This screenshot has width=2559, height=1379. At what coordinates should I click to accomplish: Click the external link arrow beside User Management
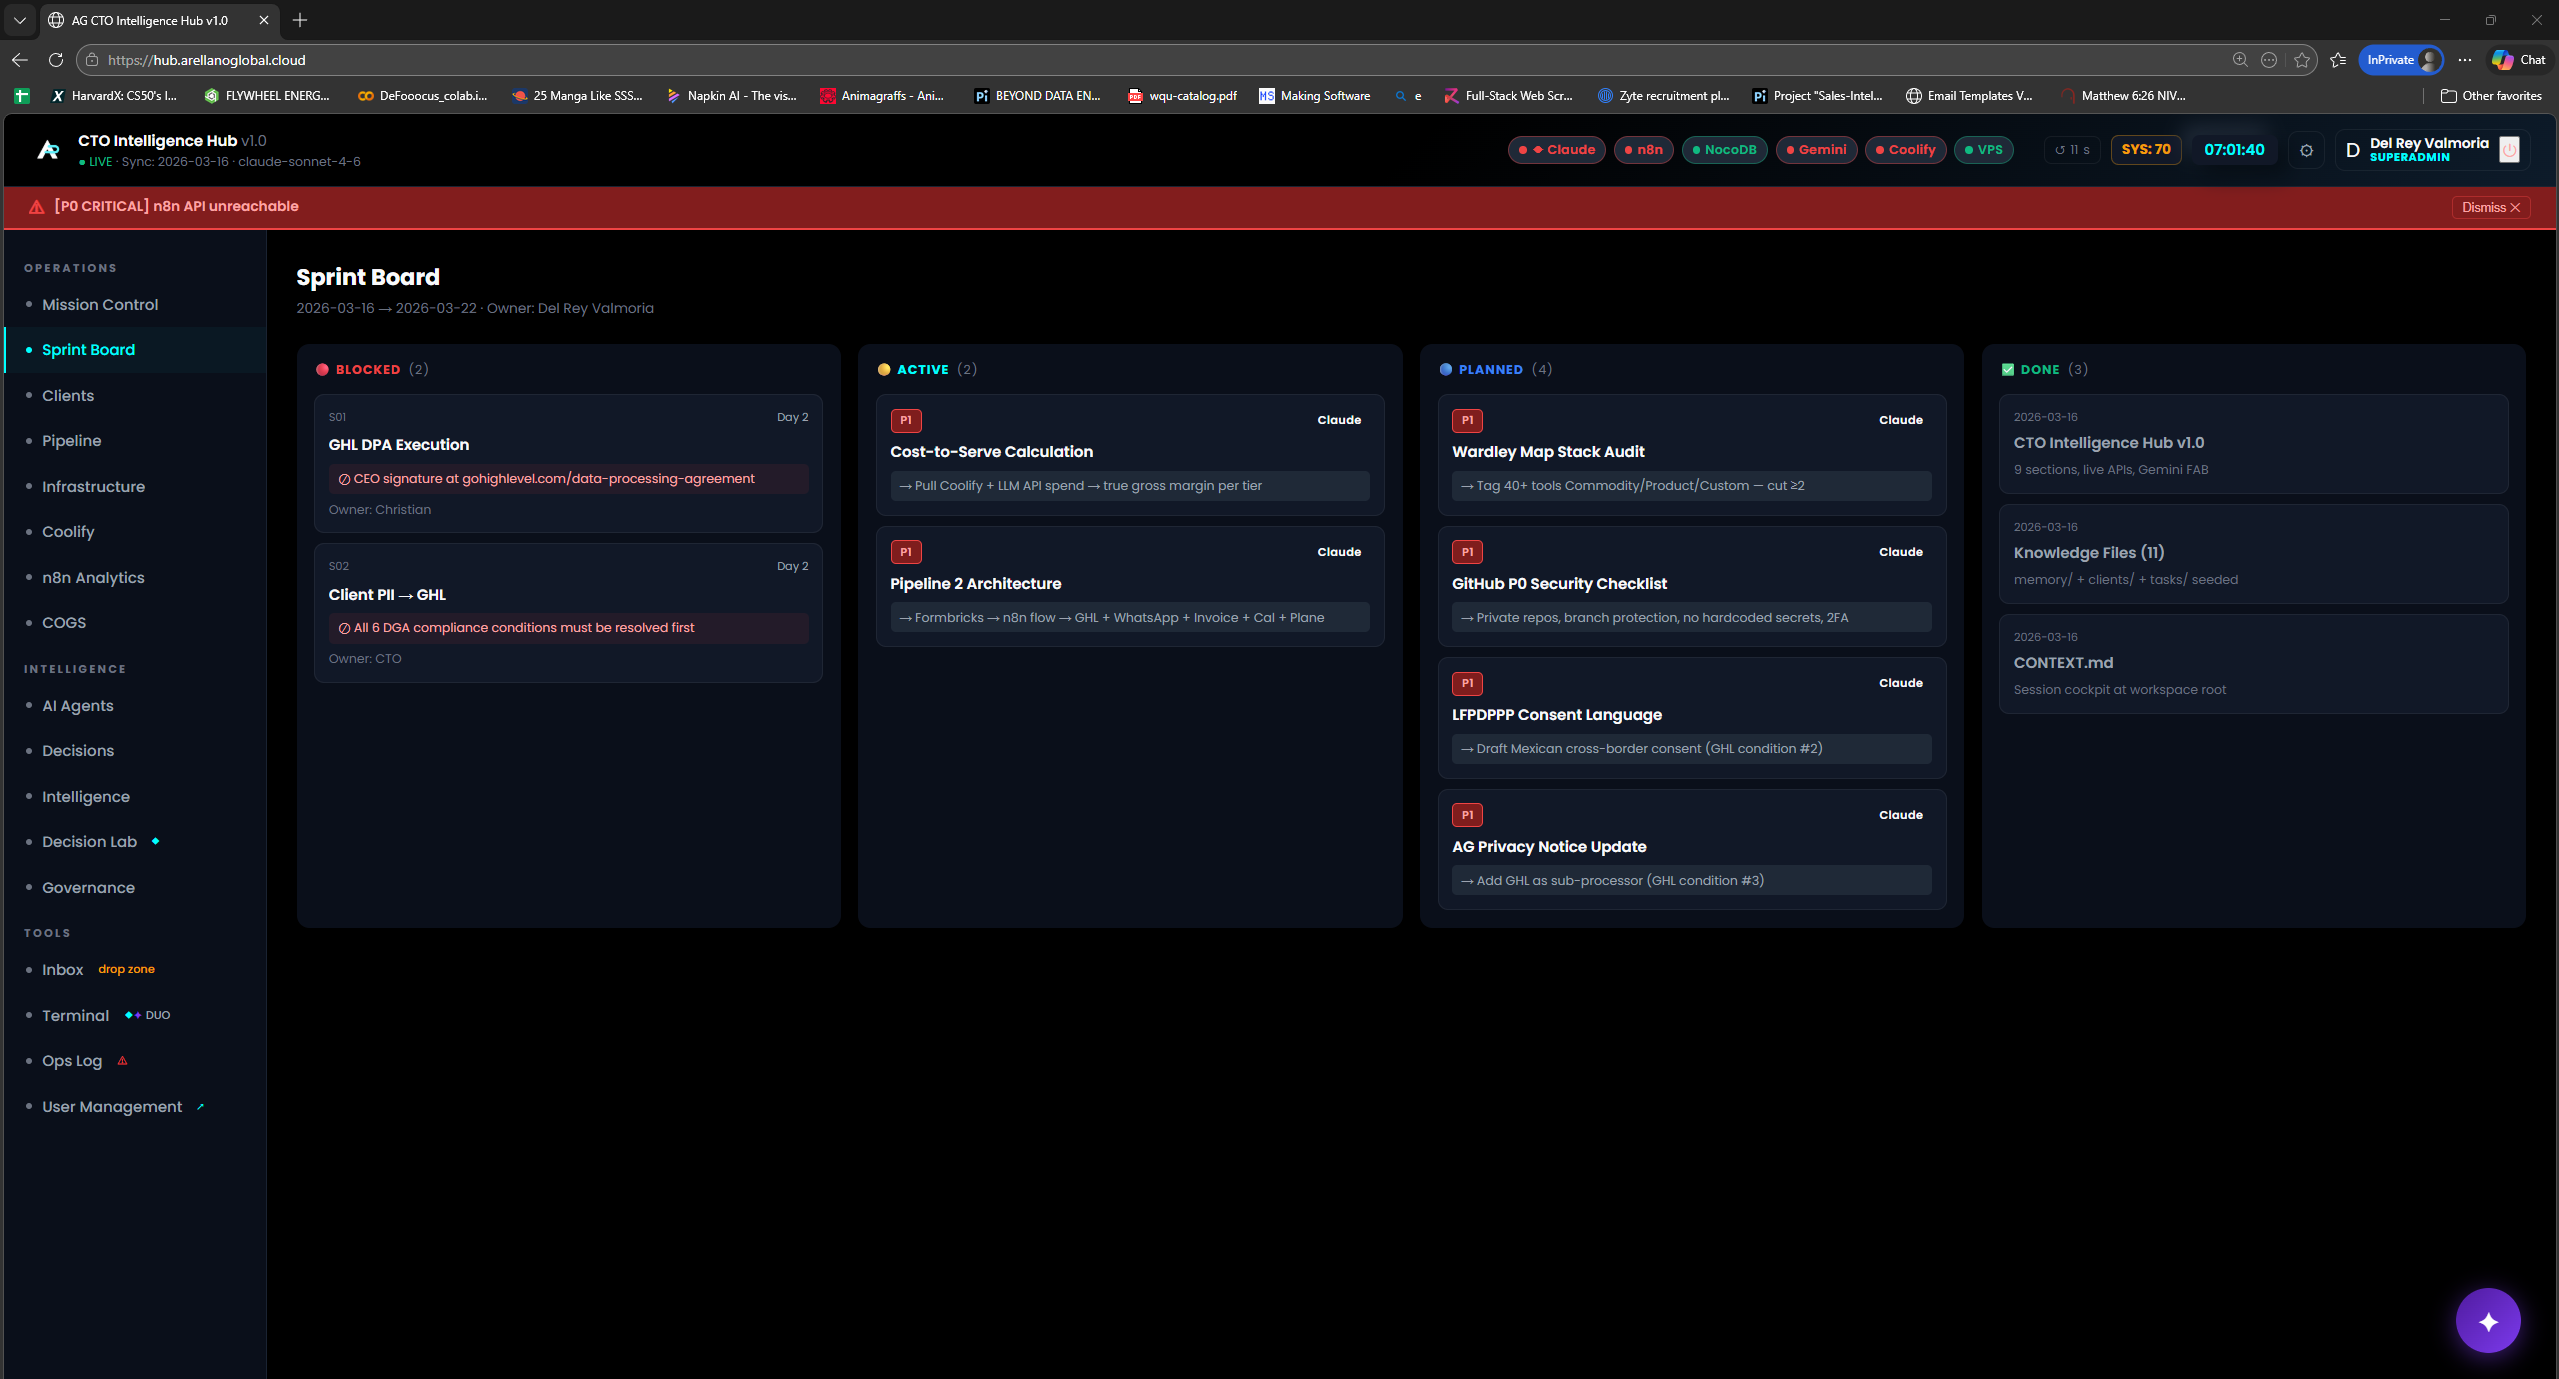tap(200, 1106)
